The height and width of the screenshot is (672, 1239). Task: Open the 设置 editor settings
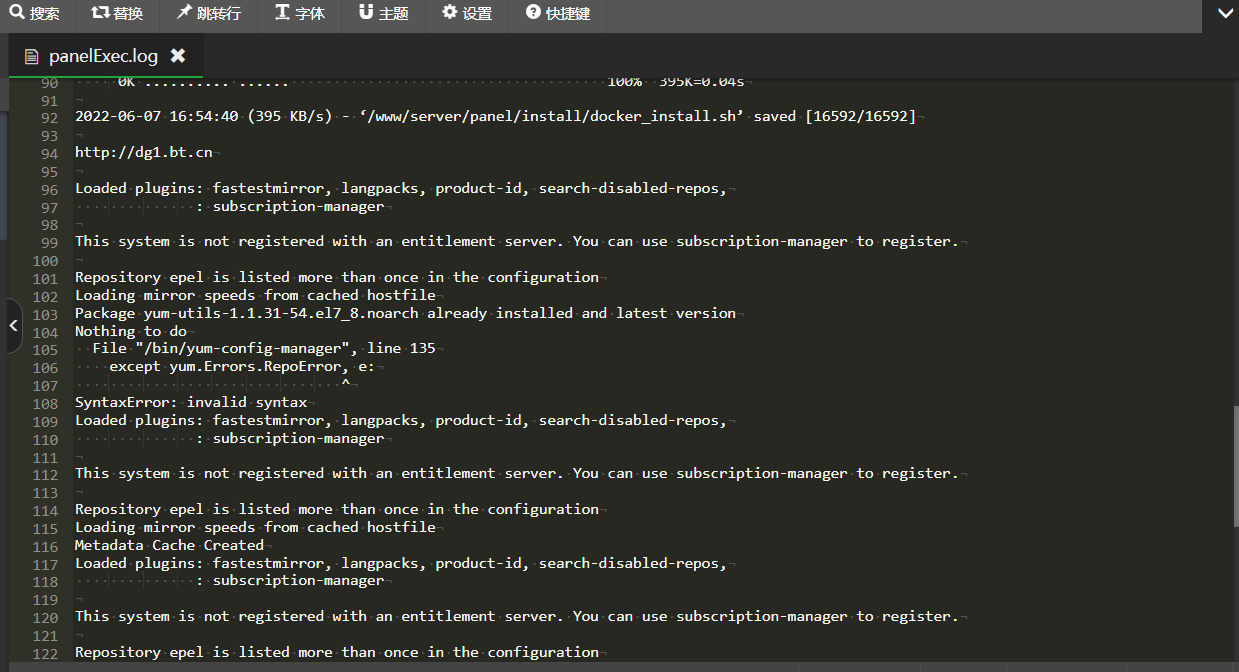(467, 14)
